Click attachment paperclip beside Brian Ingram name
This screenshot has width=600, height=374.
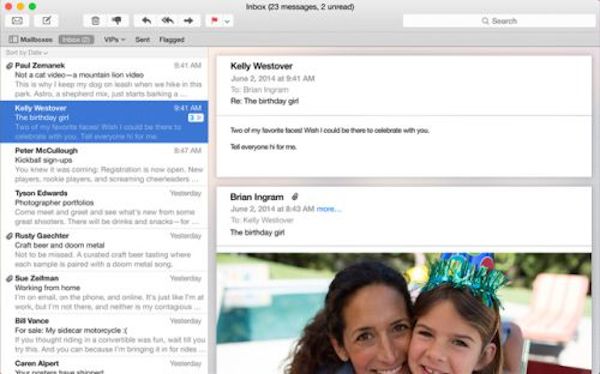pyautogui.click(x=294, y=197)
